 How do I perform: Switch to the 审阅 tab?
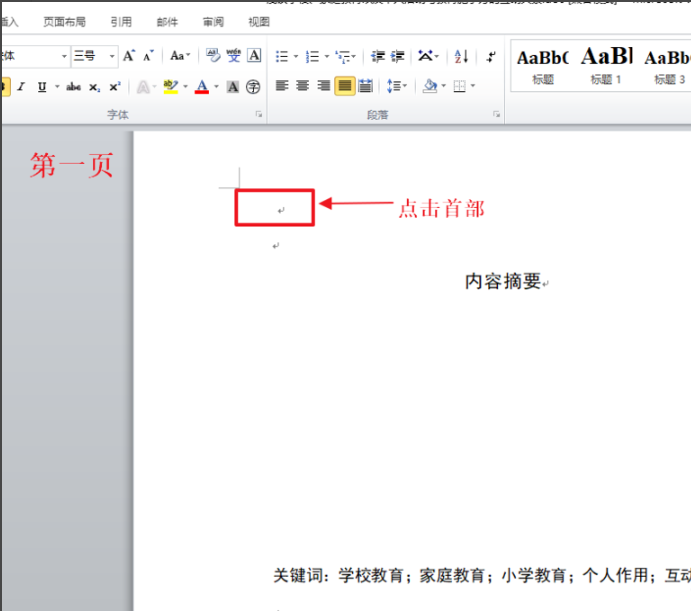pyautogui.click(x=213, y=22)
